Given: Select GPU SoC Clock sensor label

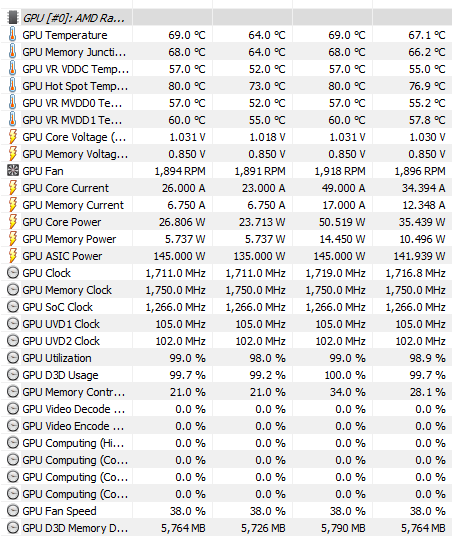Looking at the screenshot, I should [x=57, y=307].
